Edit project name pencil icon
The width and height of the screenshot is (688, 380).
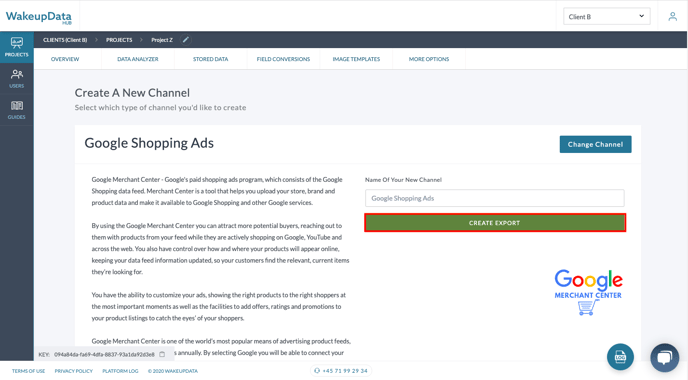(x=186, y=40)
